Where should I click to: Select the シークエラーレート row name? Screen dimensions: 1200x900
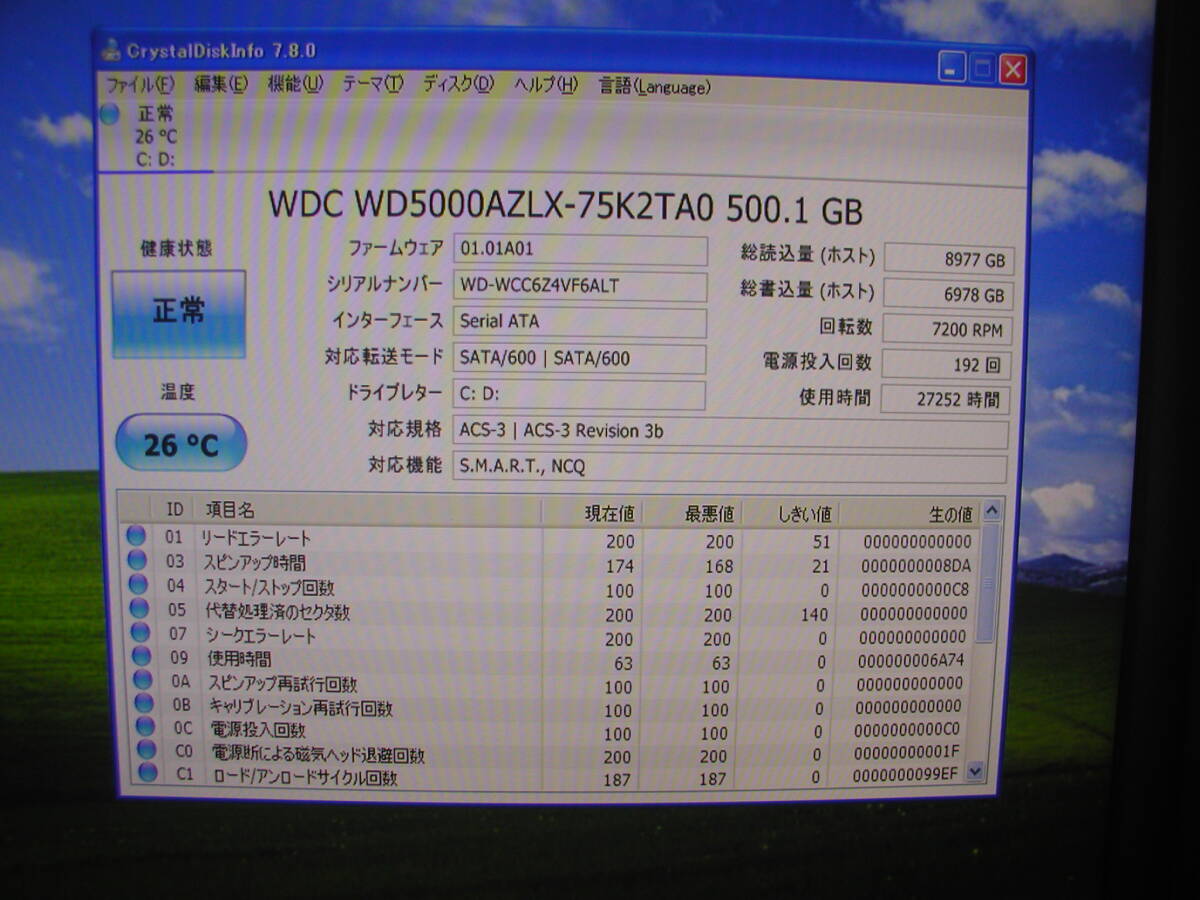[x=262, y=635]
